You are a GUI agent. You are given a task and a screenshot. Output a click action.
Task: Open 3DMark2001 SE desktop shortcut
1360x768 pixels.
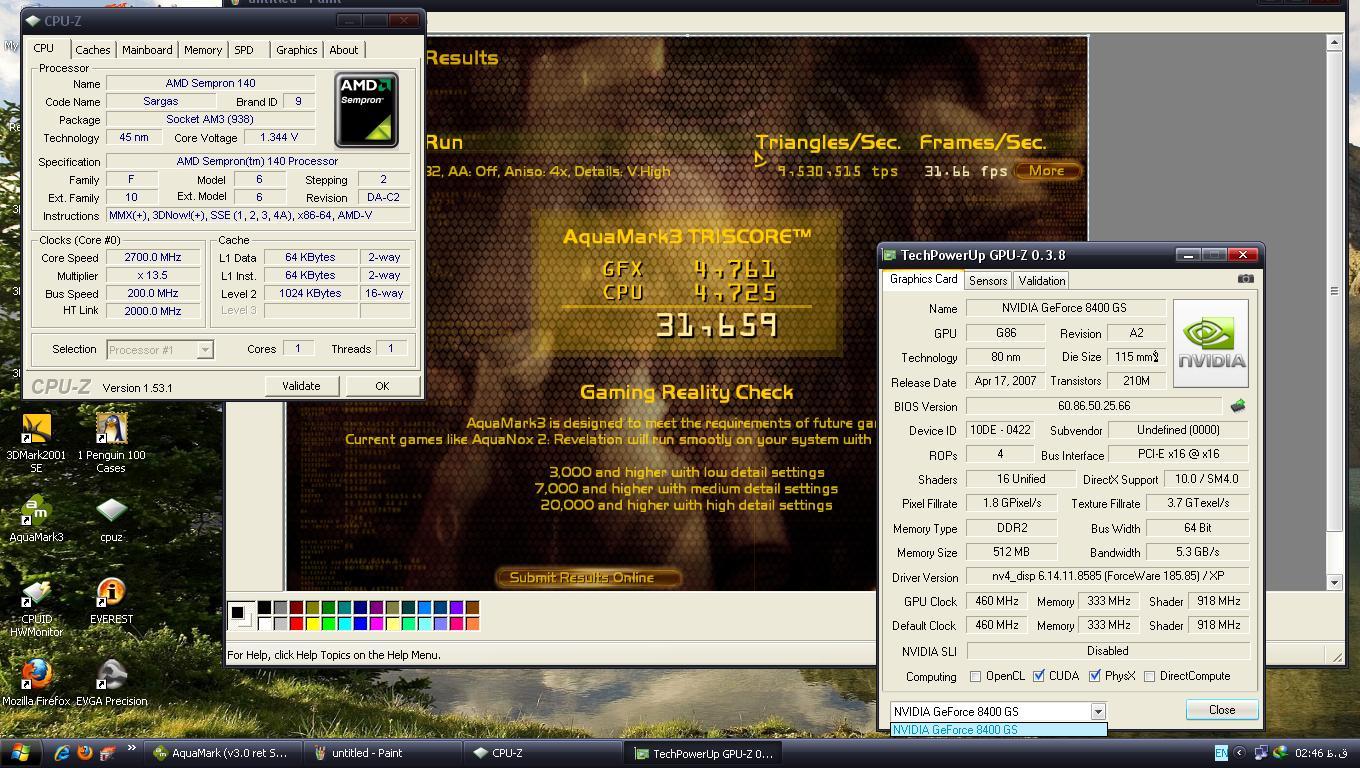pyautogui.click(x=36, y=444)
